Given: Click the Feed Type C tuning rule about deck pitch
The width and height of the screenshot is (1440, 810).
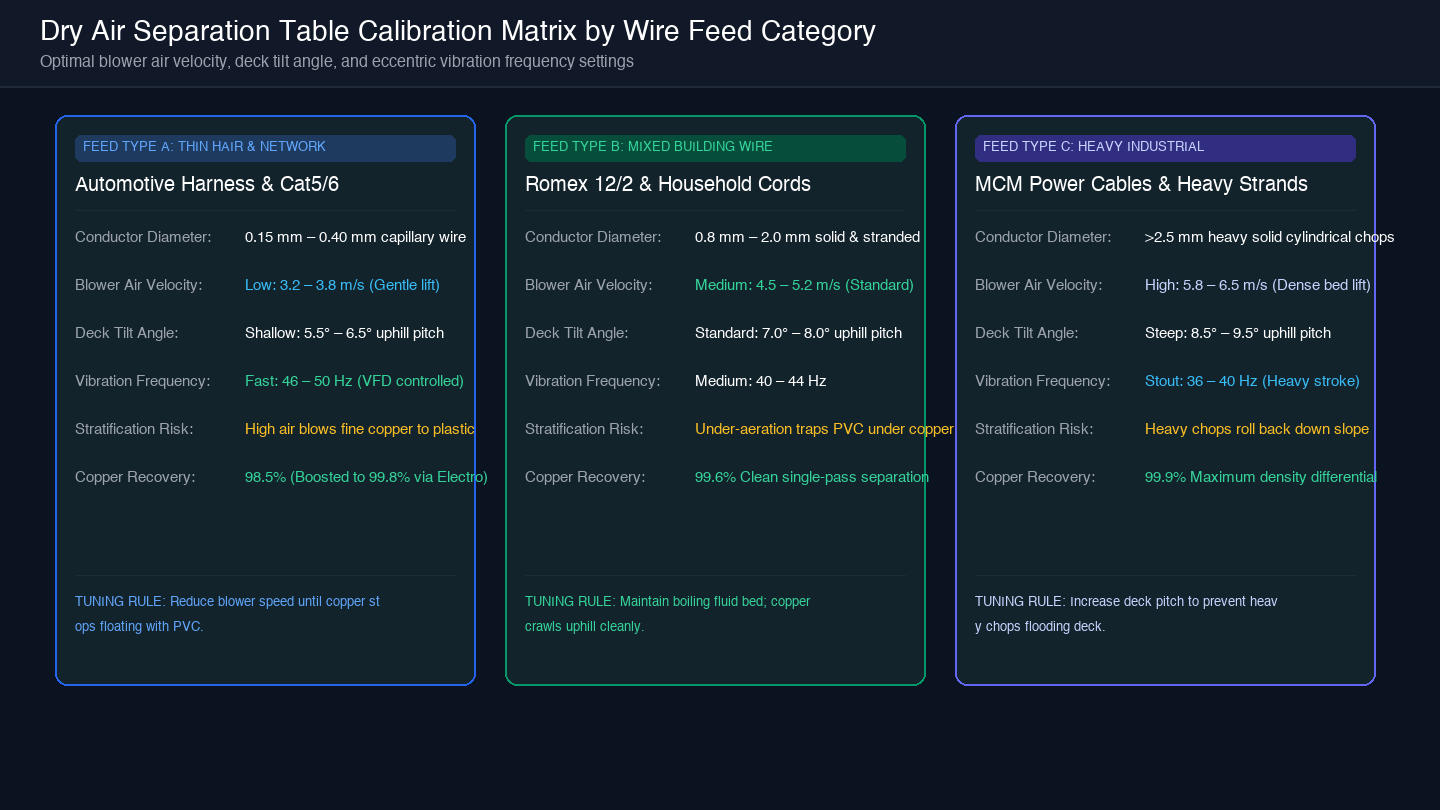Looking at the screenshot, I should click(1126, 614).
